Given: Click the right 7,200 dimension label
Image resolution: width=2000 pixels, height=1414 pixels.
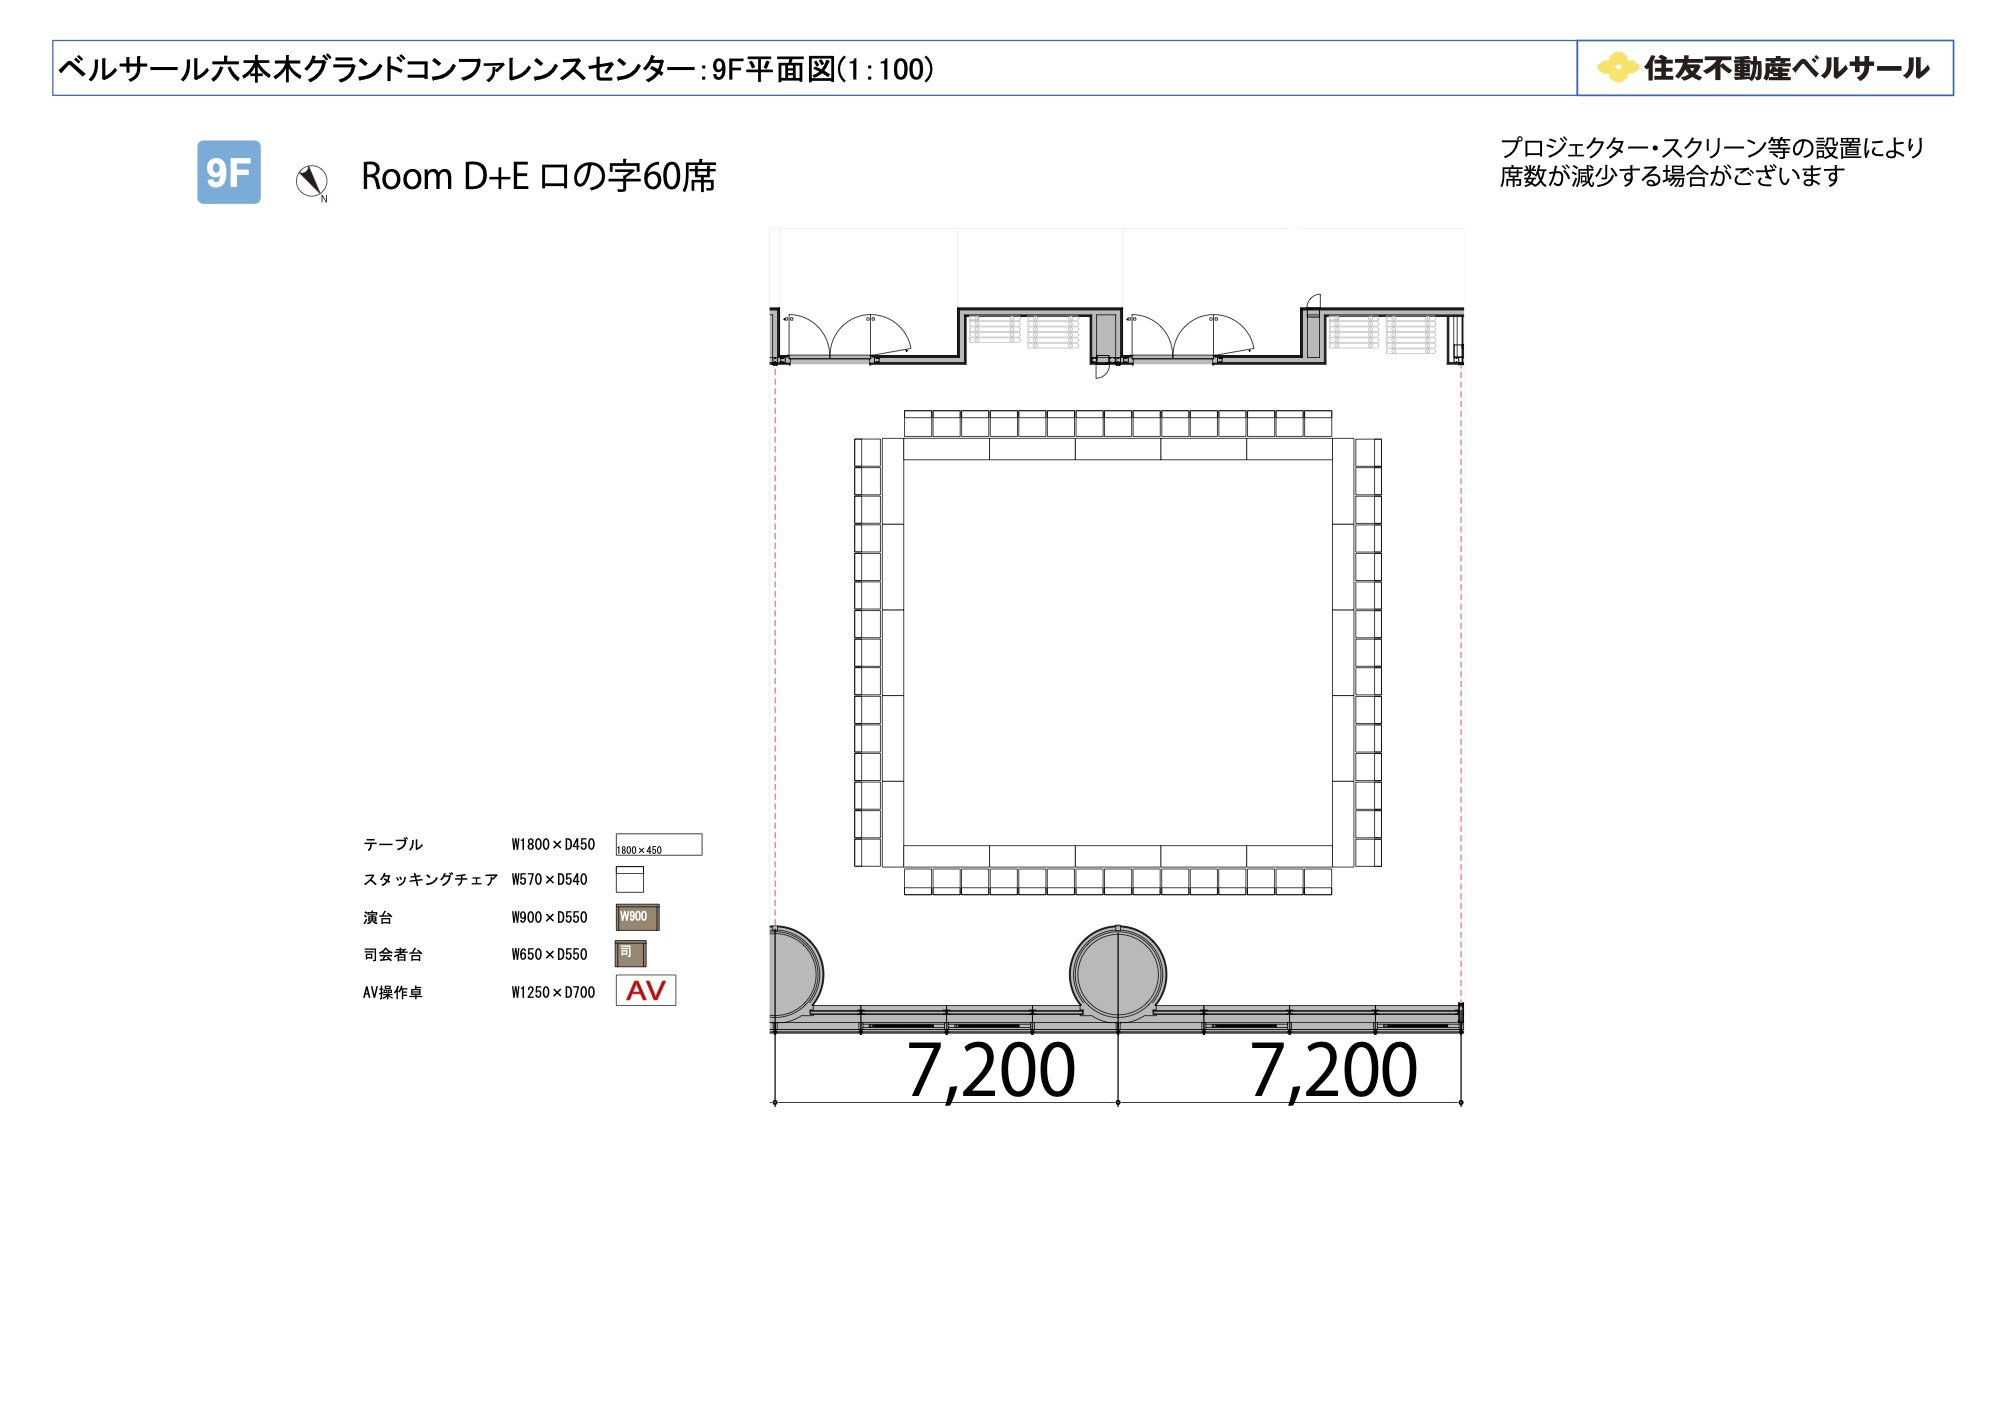Looking at the screenshot, I should click(1334, 1071).
